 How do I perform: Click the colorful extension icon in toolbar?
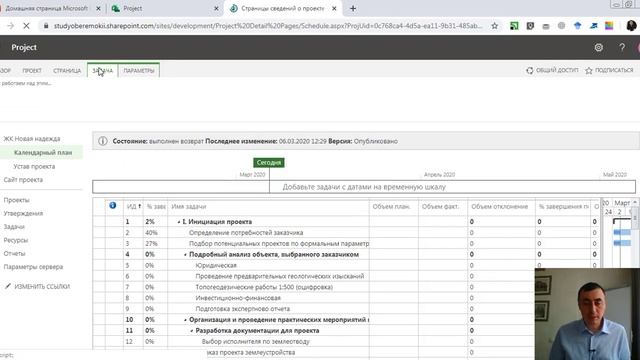[x=609, y=26]
